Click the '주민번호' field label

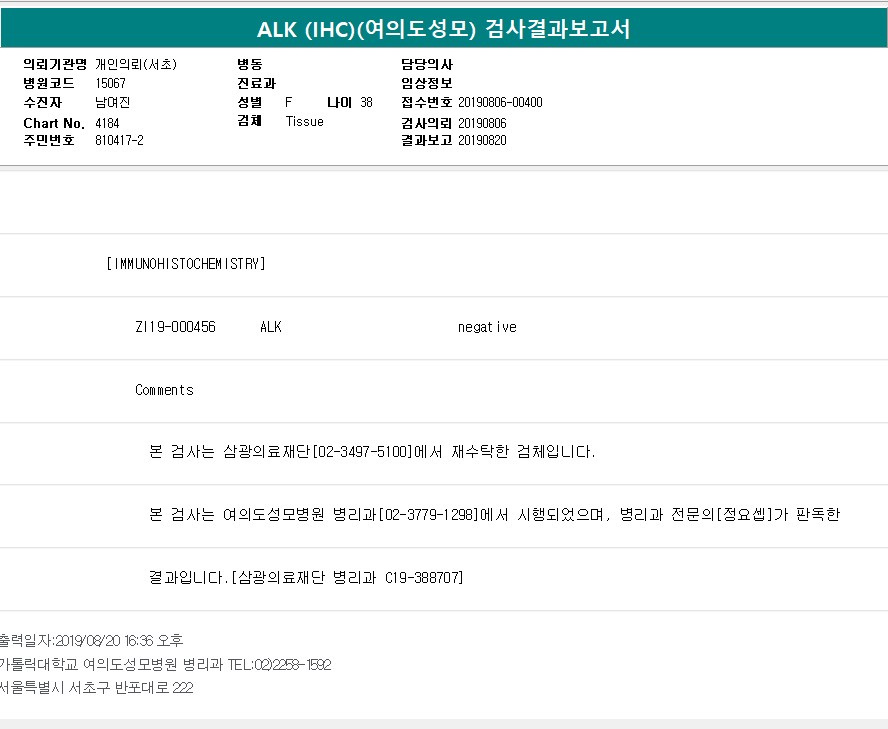[49, 140]
